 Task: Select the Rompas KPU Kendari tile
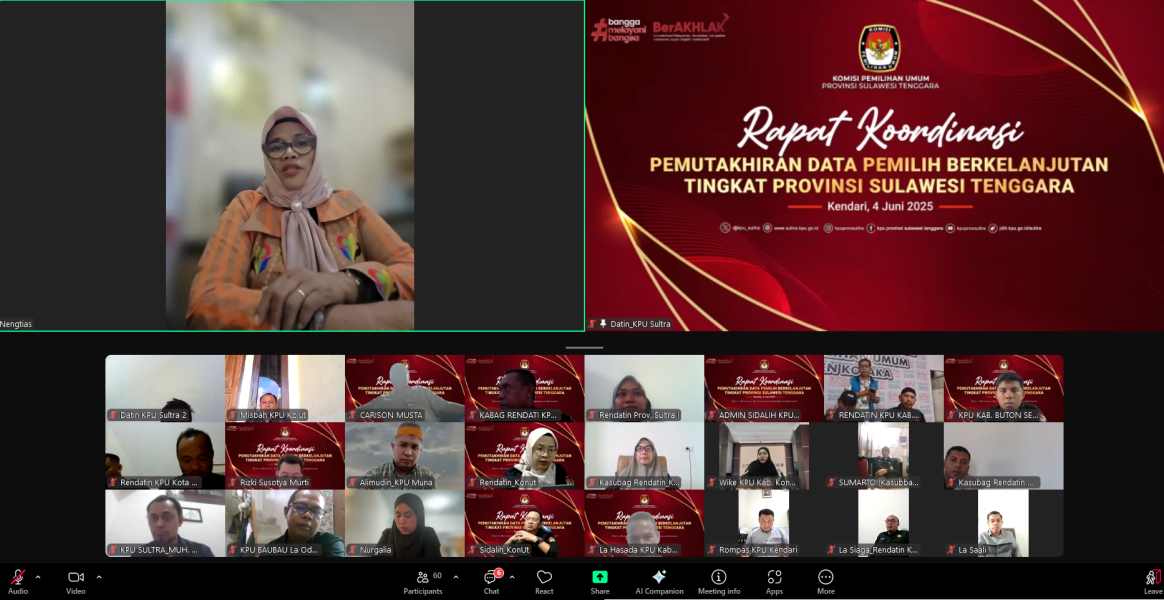764,523
